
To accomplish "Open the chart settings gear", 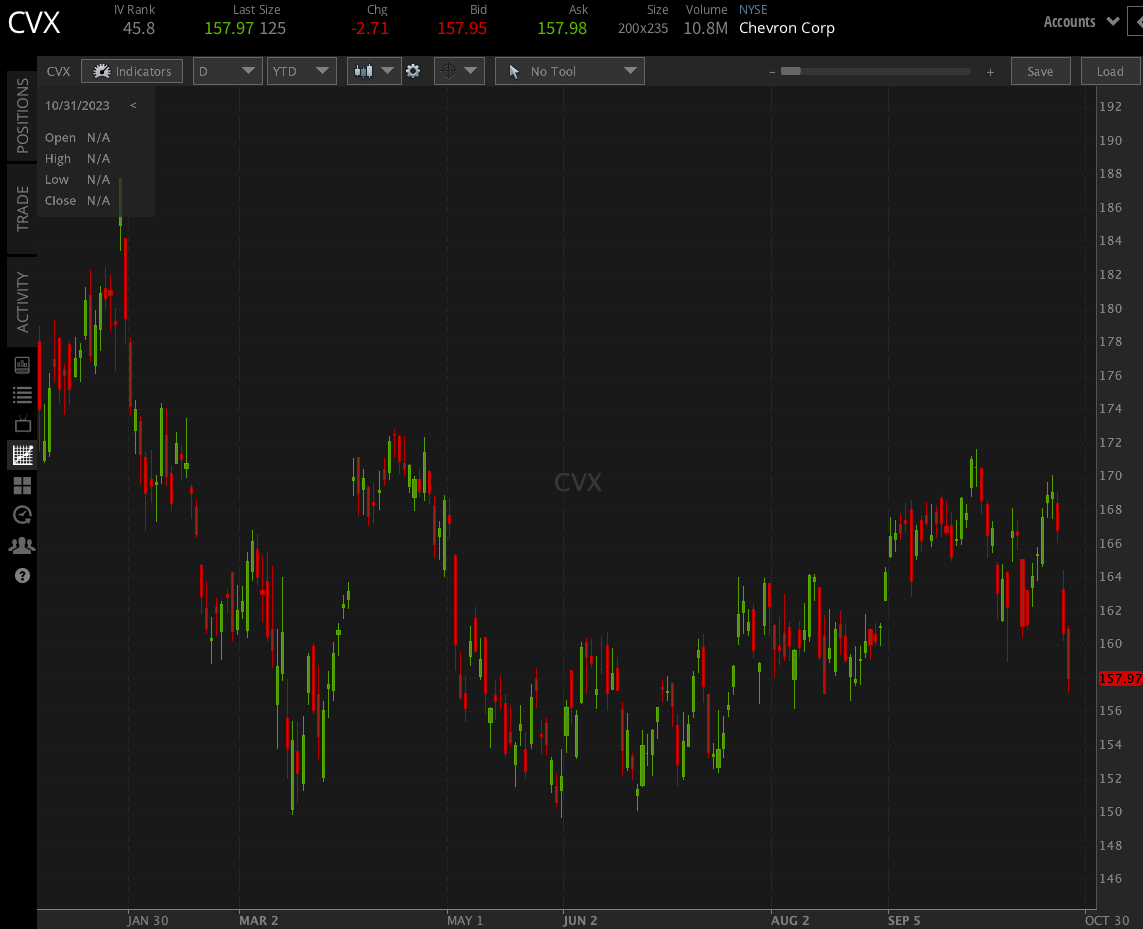I will (x=414, y=71).
